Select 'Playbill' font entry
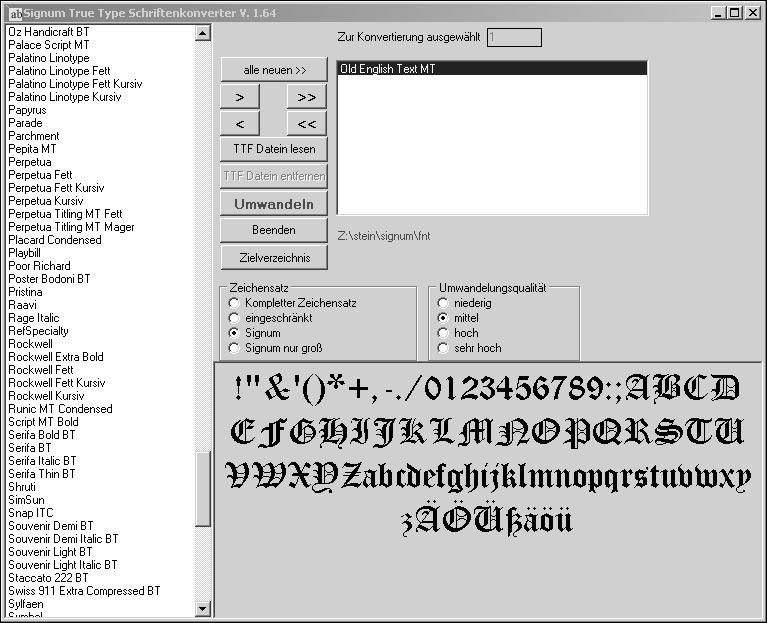767x623 pixels. click(24, 253)
